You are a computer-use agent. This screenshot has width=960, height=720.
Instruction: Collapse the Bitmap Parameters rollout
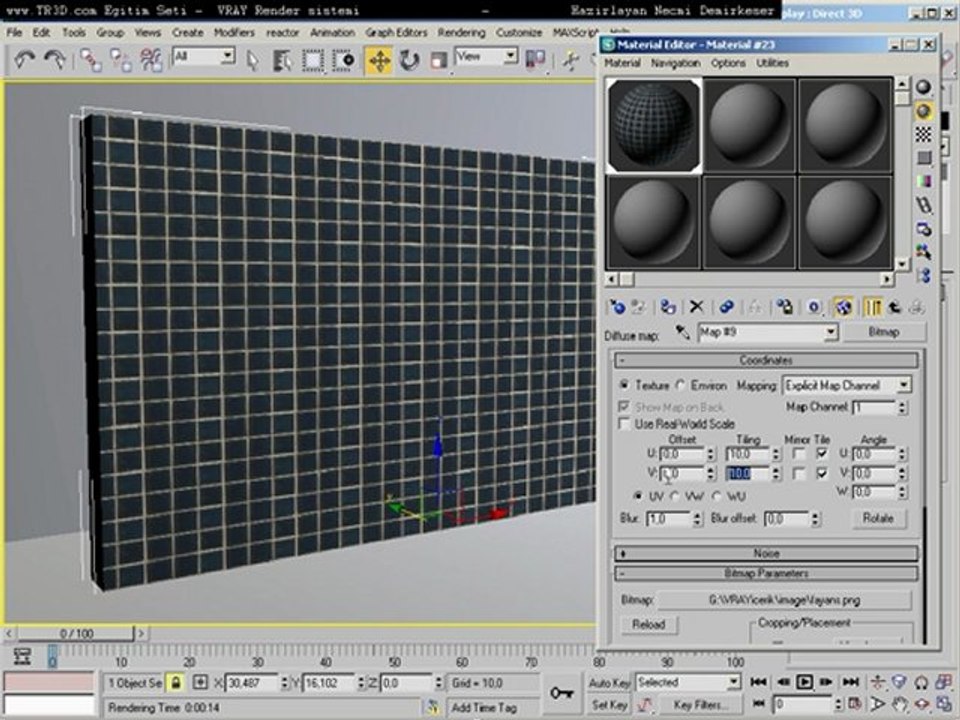click(x=766, y=574)
